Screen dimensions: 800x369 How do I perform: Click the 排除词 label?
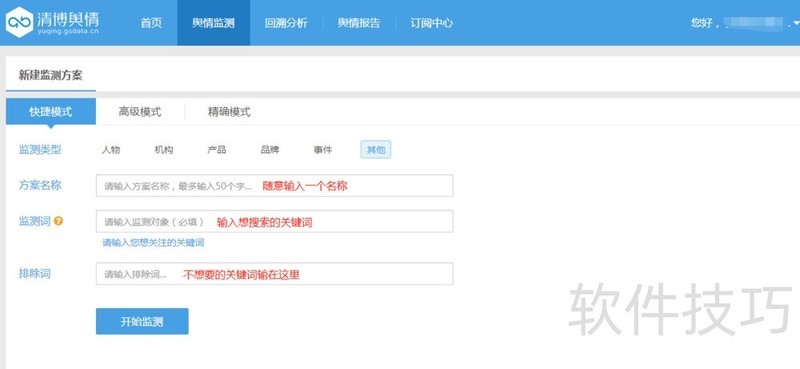pyautogui.click(x=35, y=273)
